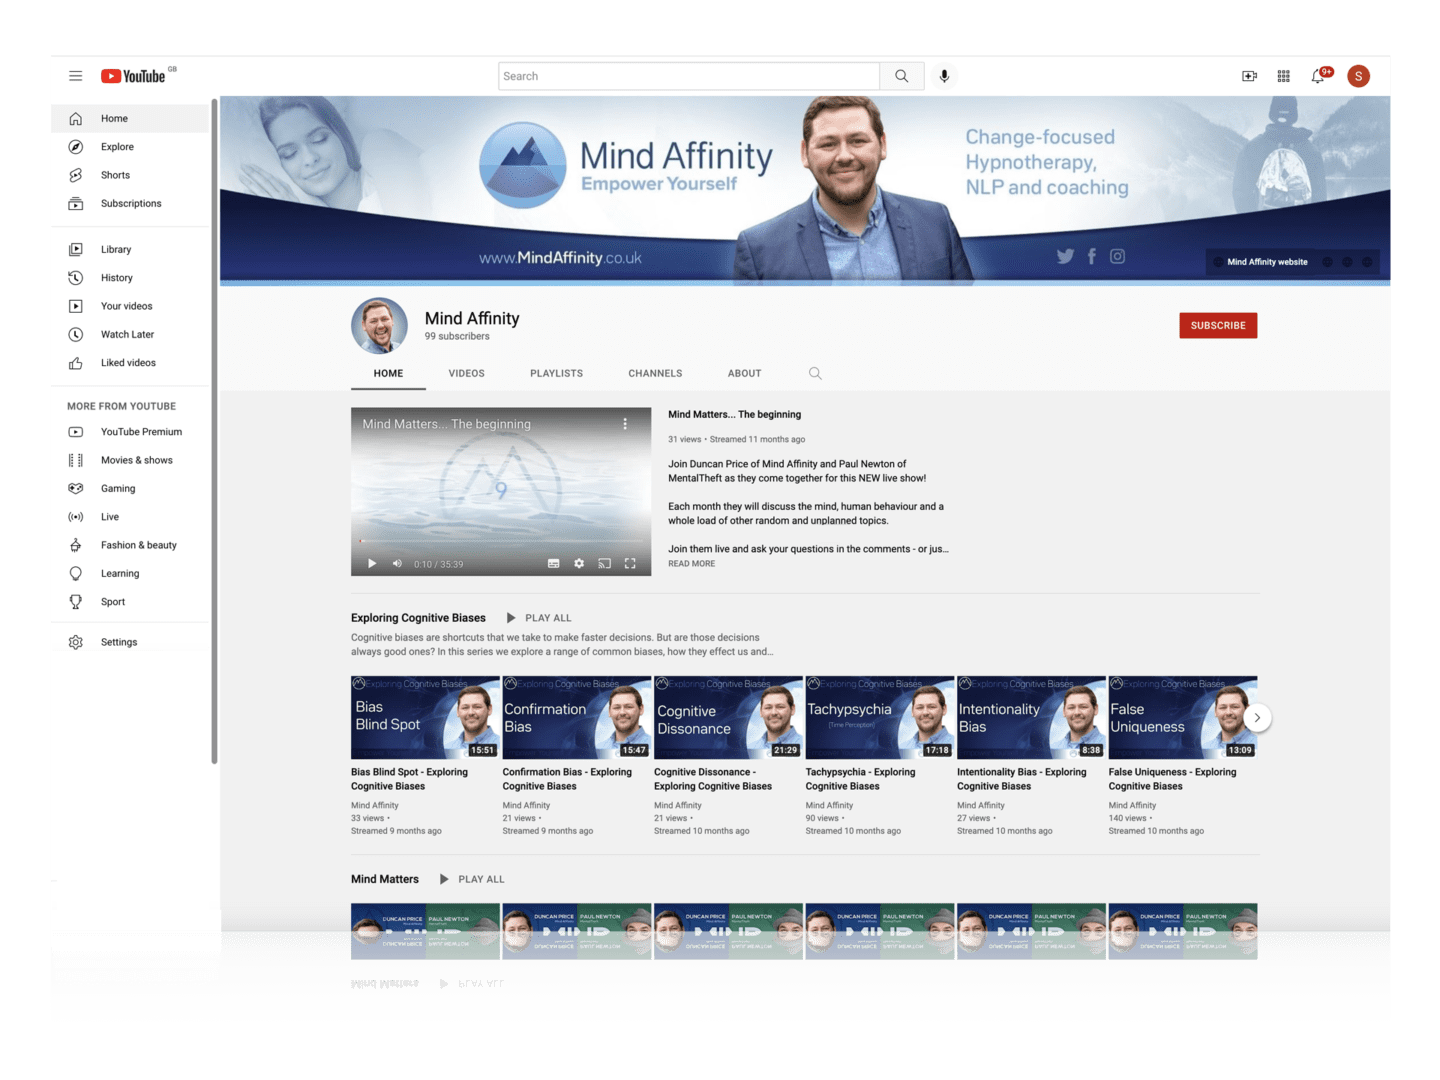The height and width of the screenshot is (1080, 1440).
Task: Search within the channel icon
Action: pyautogui.click(x=815, y=373)
